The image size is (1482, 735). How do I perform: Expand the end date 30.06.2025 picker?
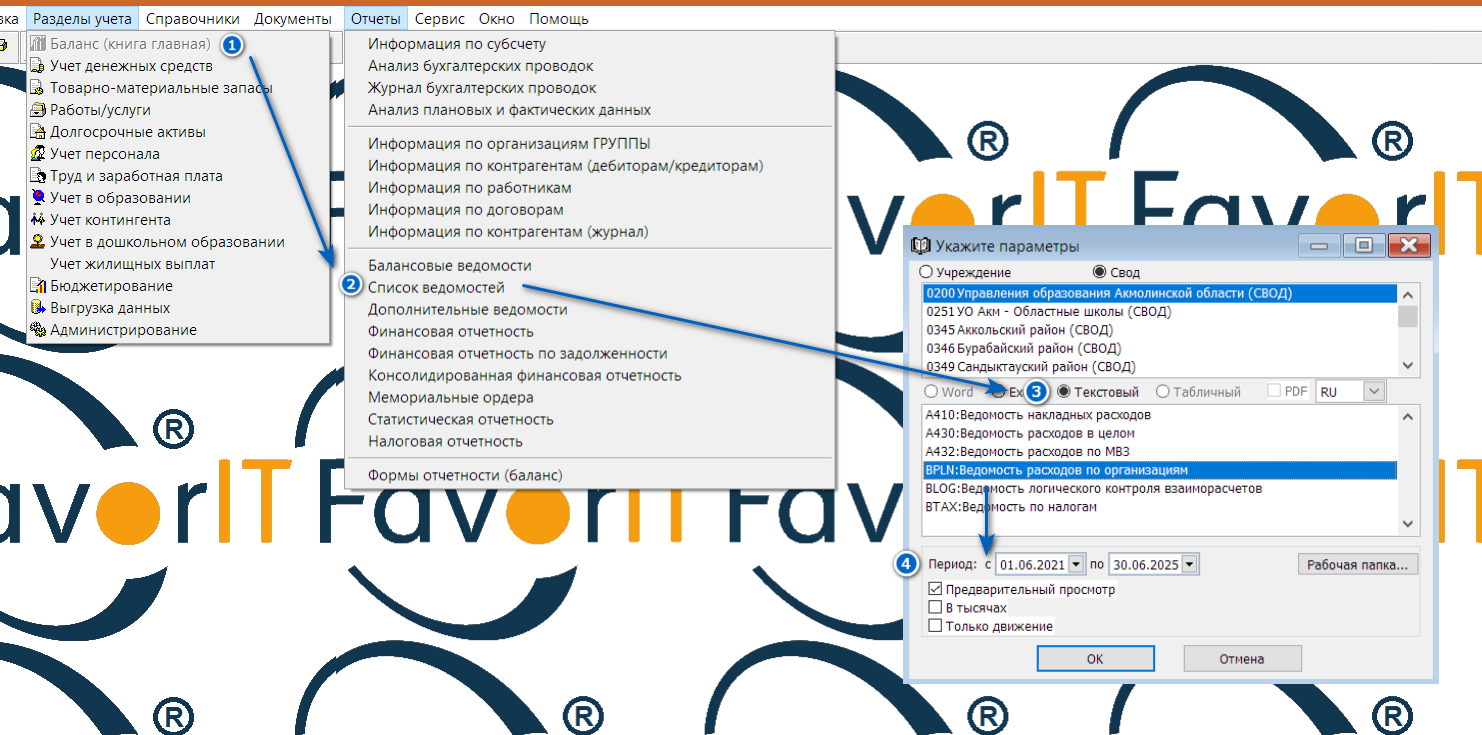point(1189,565)
